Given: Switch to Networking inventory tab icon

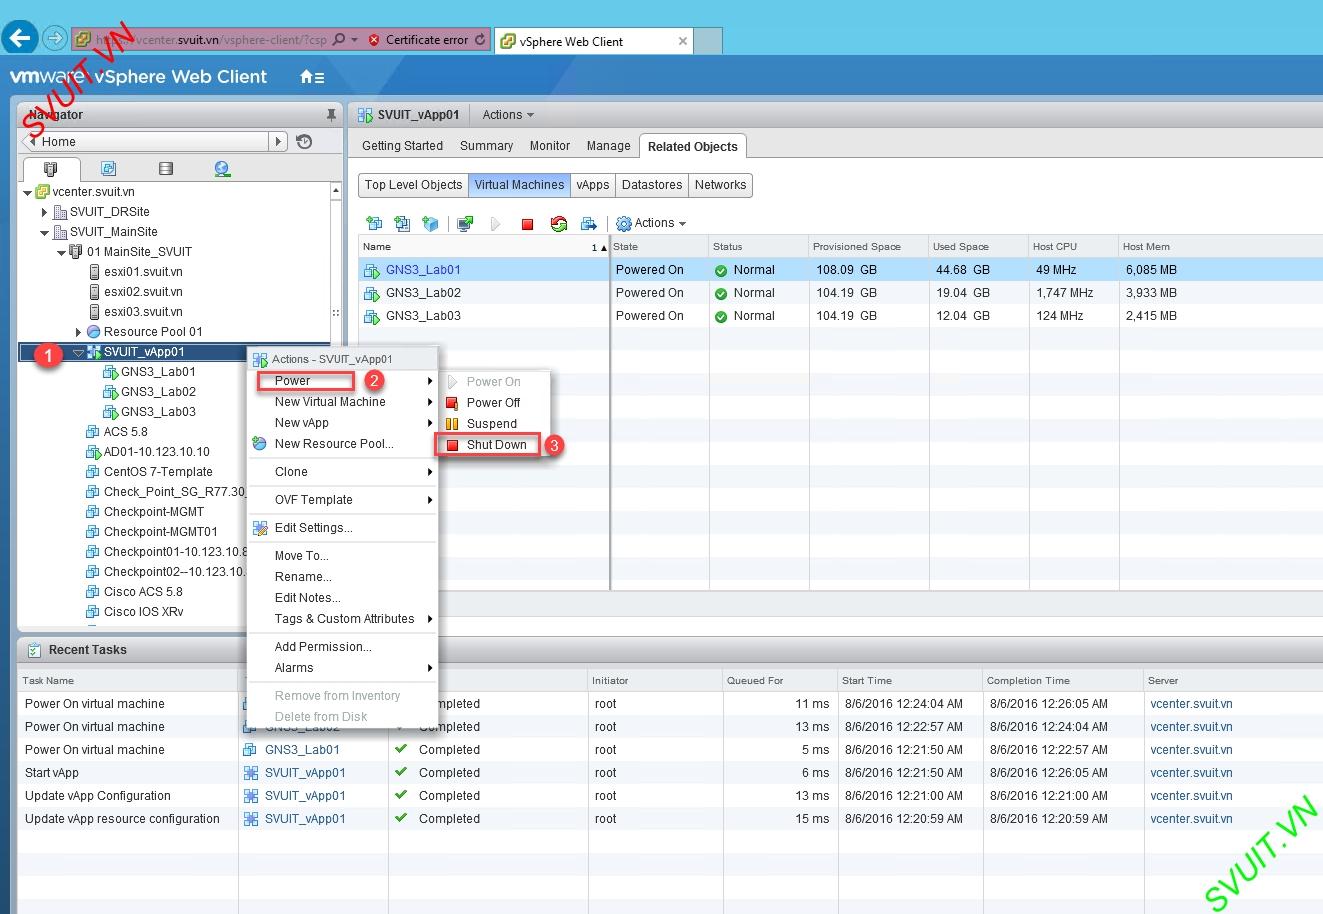Looking at the screenshot, I should pos(222,169).
